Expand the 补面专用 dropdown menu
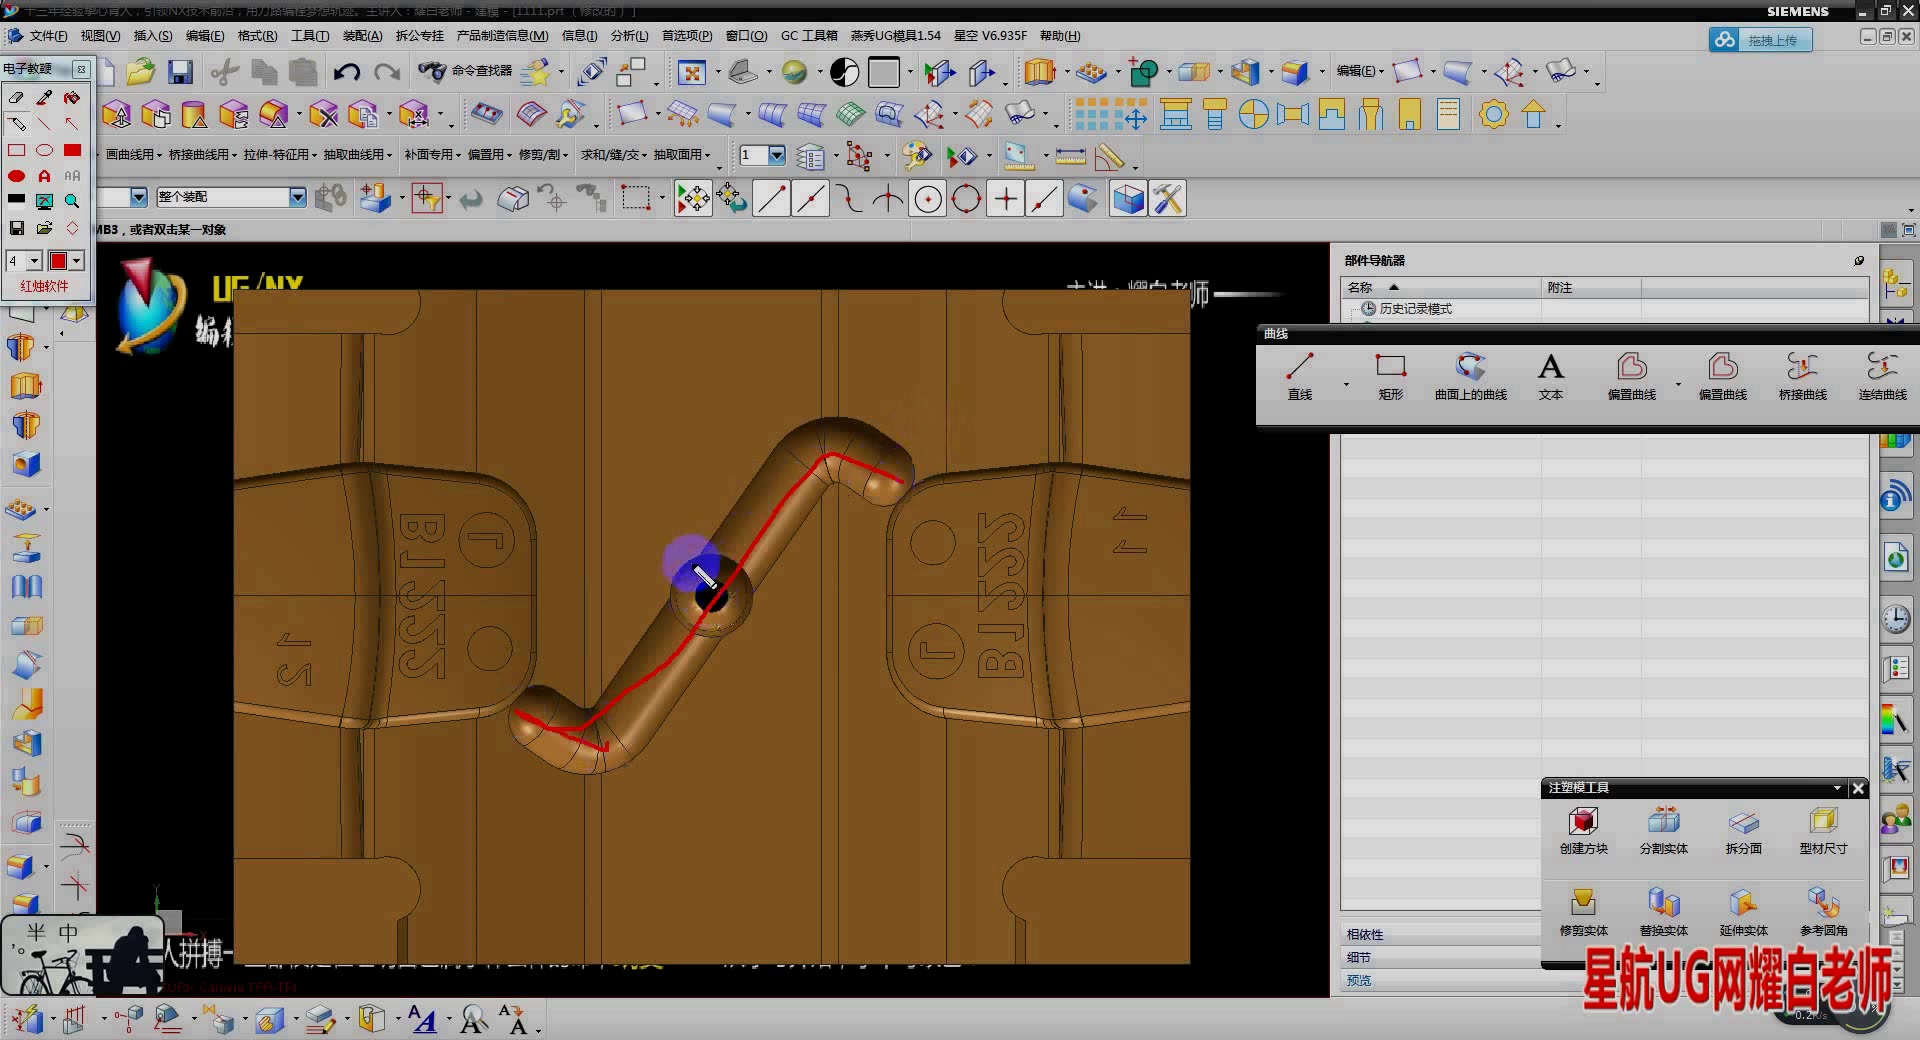Image resolution: width=1920 pixels, height=1040 pixels. click(x=432, y=155)
